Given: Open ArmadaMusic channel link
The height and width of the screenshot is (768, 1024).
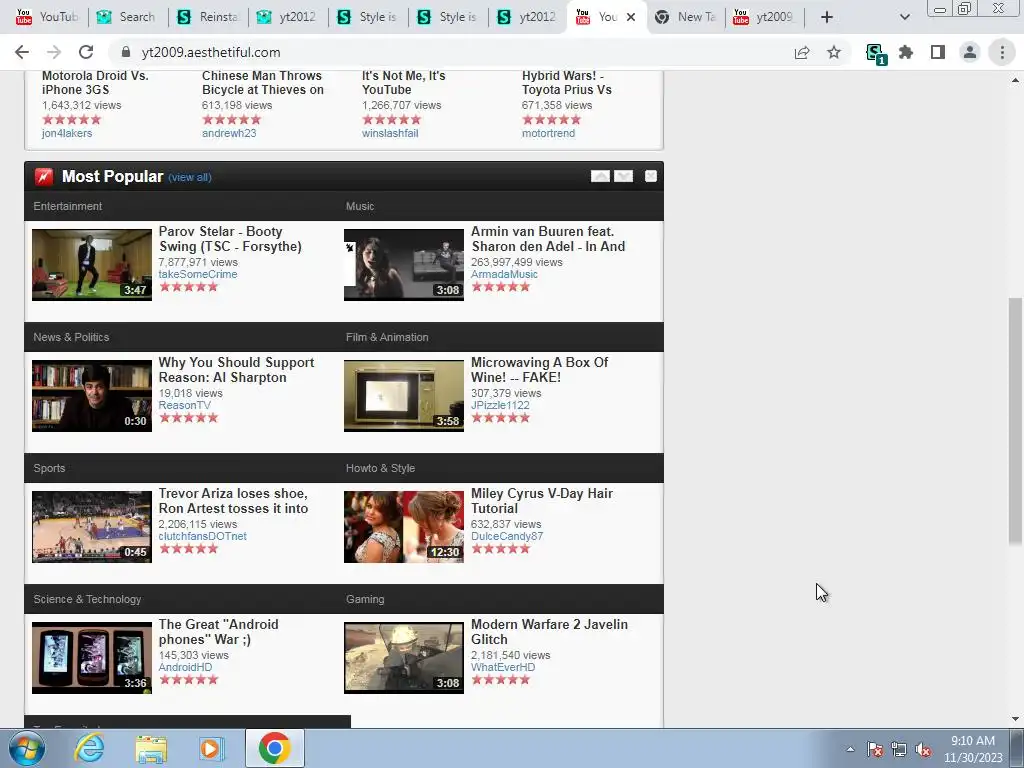Looking at the screenshot, I should pyautogui.click(x=504, y=274).
